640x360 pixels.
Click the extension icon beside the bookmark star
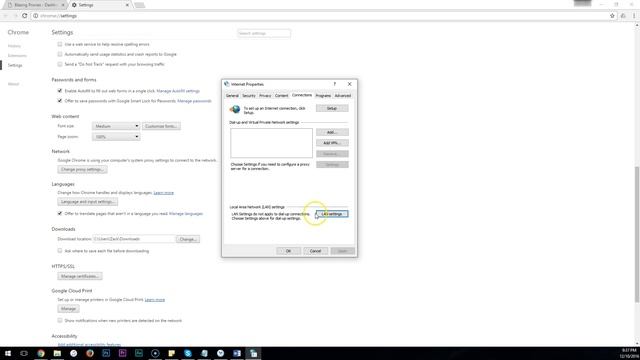pos(623,16)
